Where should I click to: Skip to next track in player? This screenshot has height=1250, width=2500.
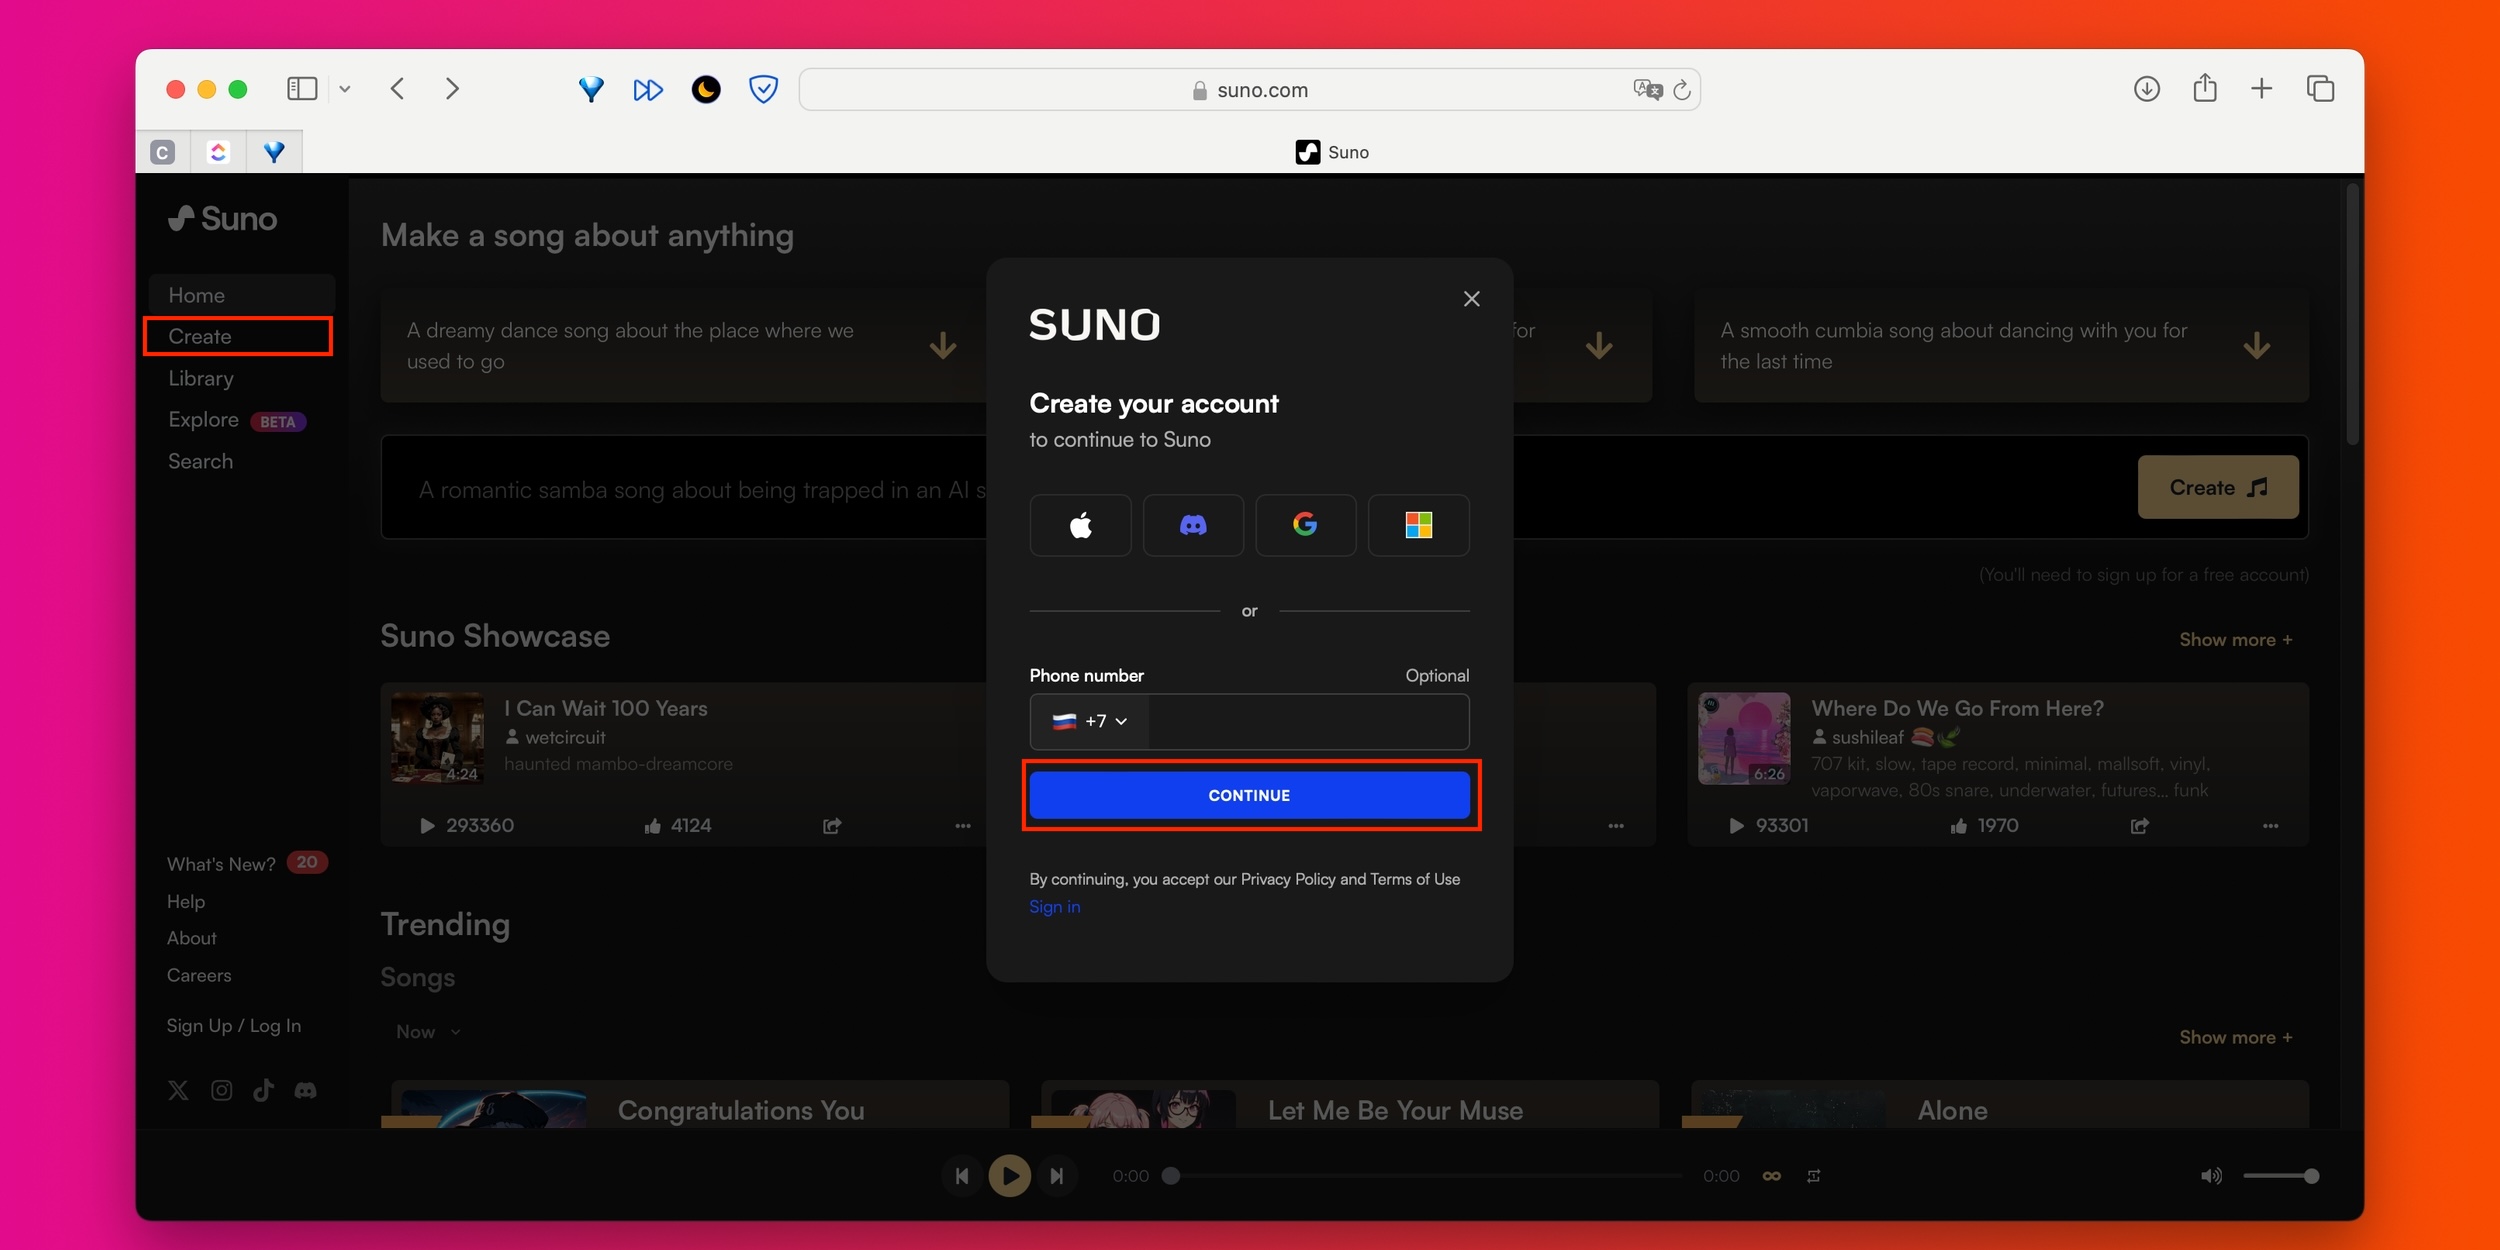pyautogui.click(x=1056, y=1176)
